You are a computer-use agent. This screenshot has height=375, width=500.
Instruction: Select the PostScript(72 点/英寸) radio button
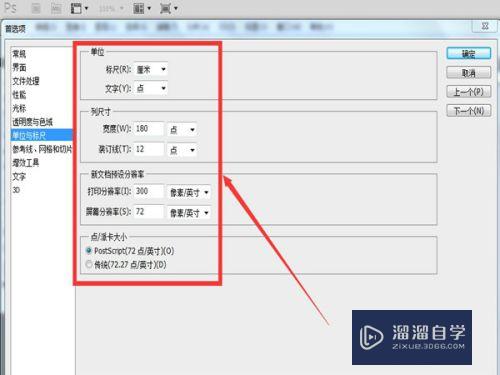(89, 250)
